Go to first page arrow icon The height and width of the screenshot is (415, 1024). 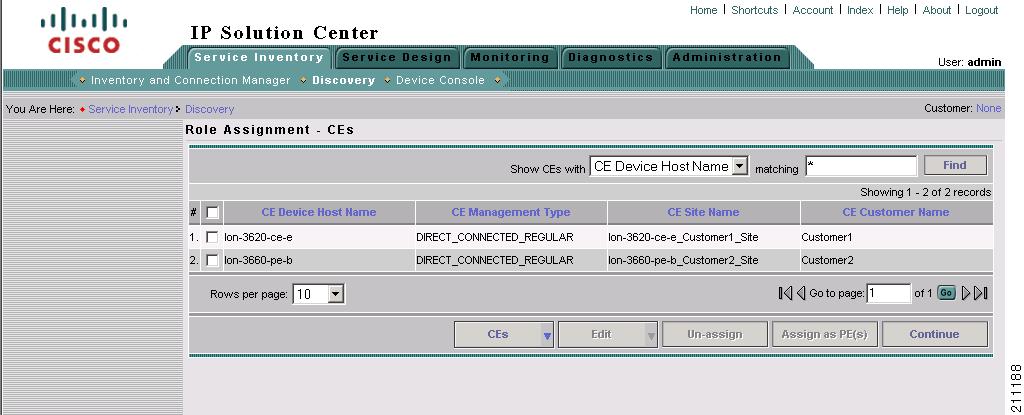pyautogui.click(x=786, y=293)
